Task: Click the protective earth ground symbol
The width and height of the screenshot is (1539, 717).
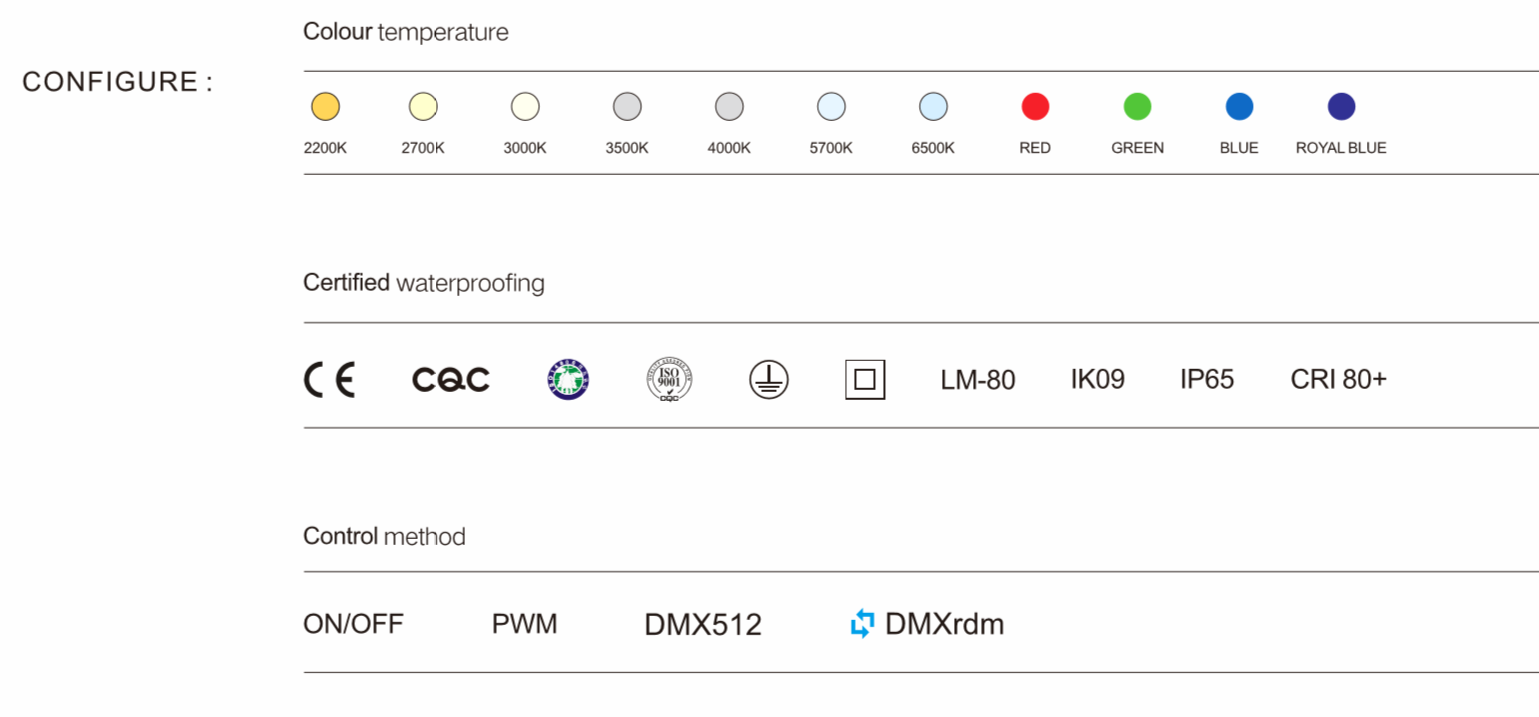Action: [x=768, y=380]
